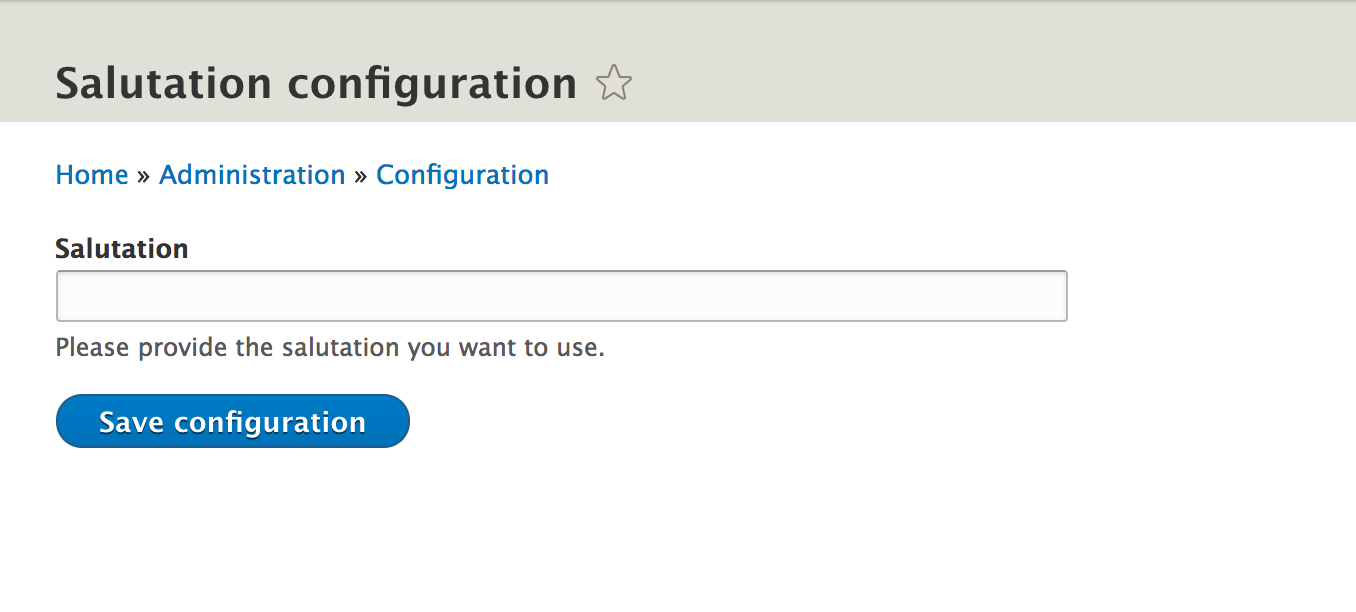
Task: Click the salutation help description text
Action: (330, 348)
